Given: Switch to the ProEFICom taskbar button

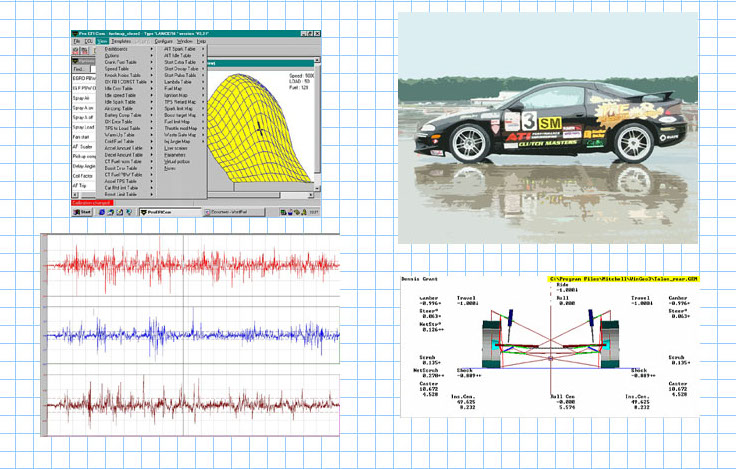Looking at the screenshot, I should point(156,212).
